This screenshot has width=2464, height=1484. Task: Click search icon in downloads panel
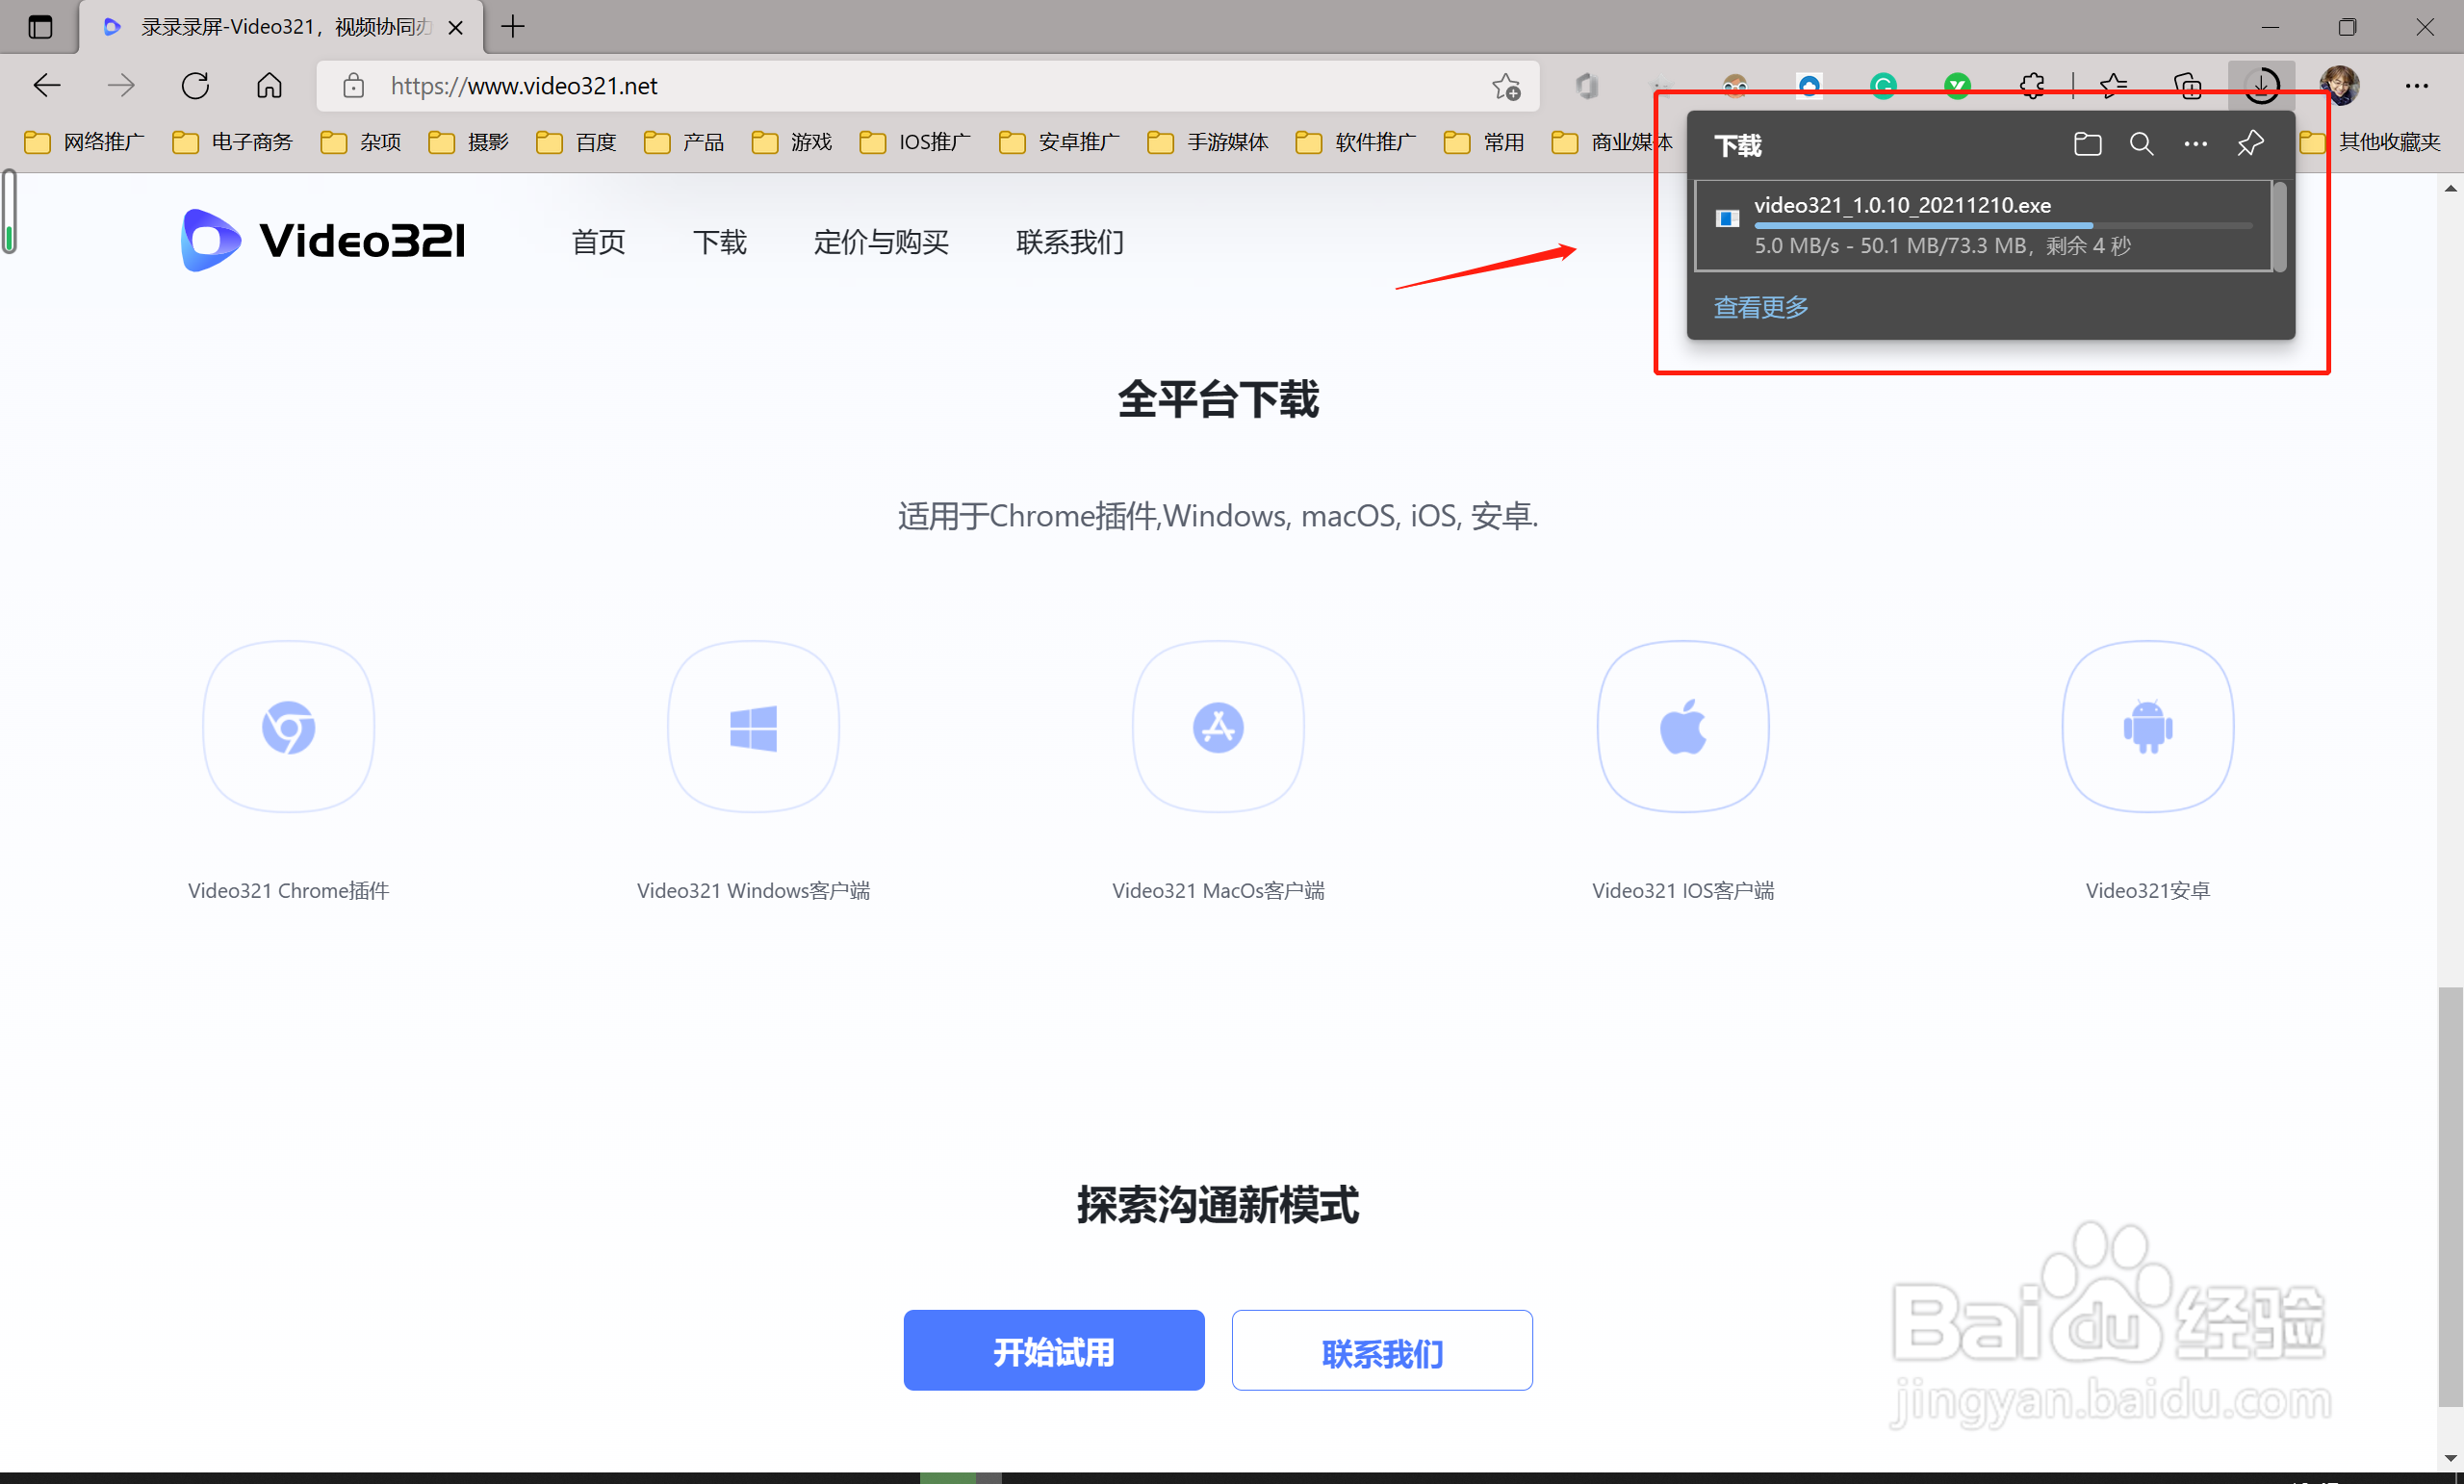click(2141, 144)
